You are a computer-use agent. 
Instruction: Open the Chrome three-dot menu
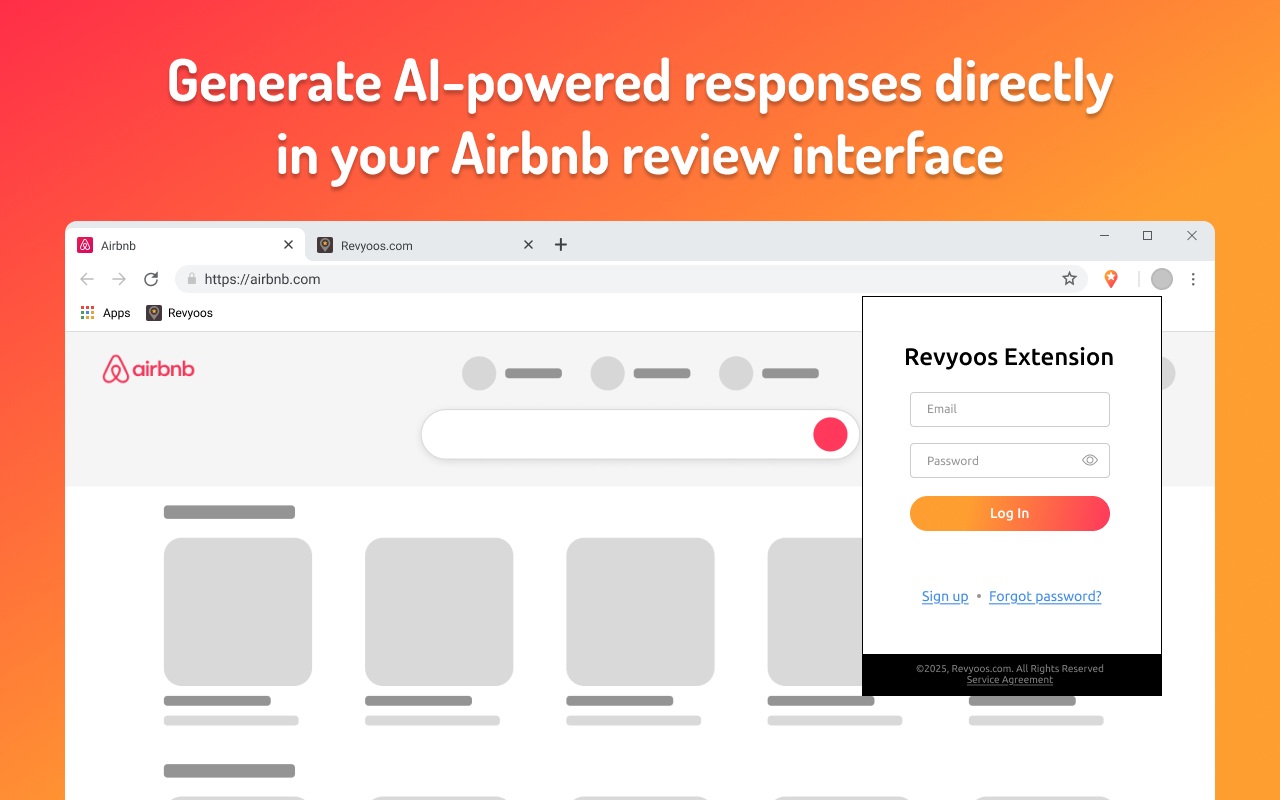1193,279
